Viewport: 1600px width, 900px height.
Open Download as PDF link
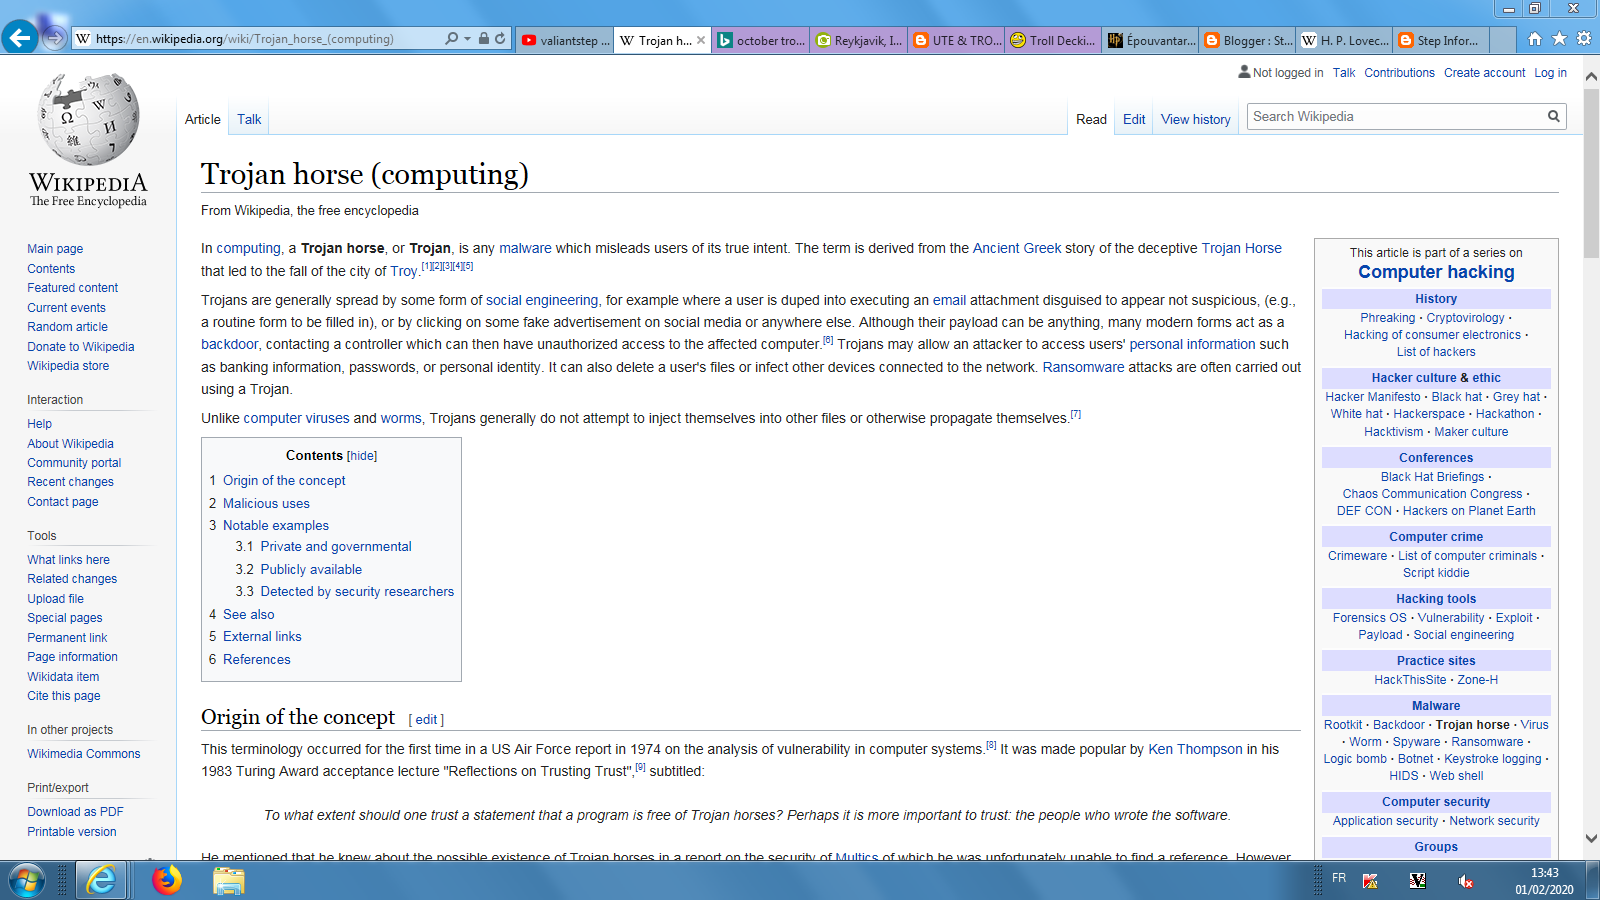pyautogui.click(x=75, y=812)
